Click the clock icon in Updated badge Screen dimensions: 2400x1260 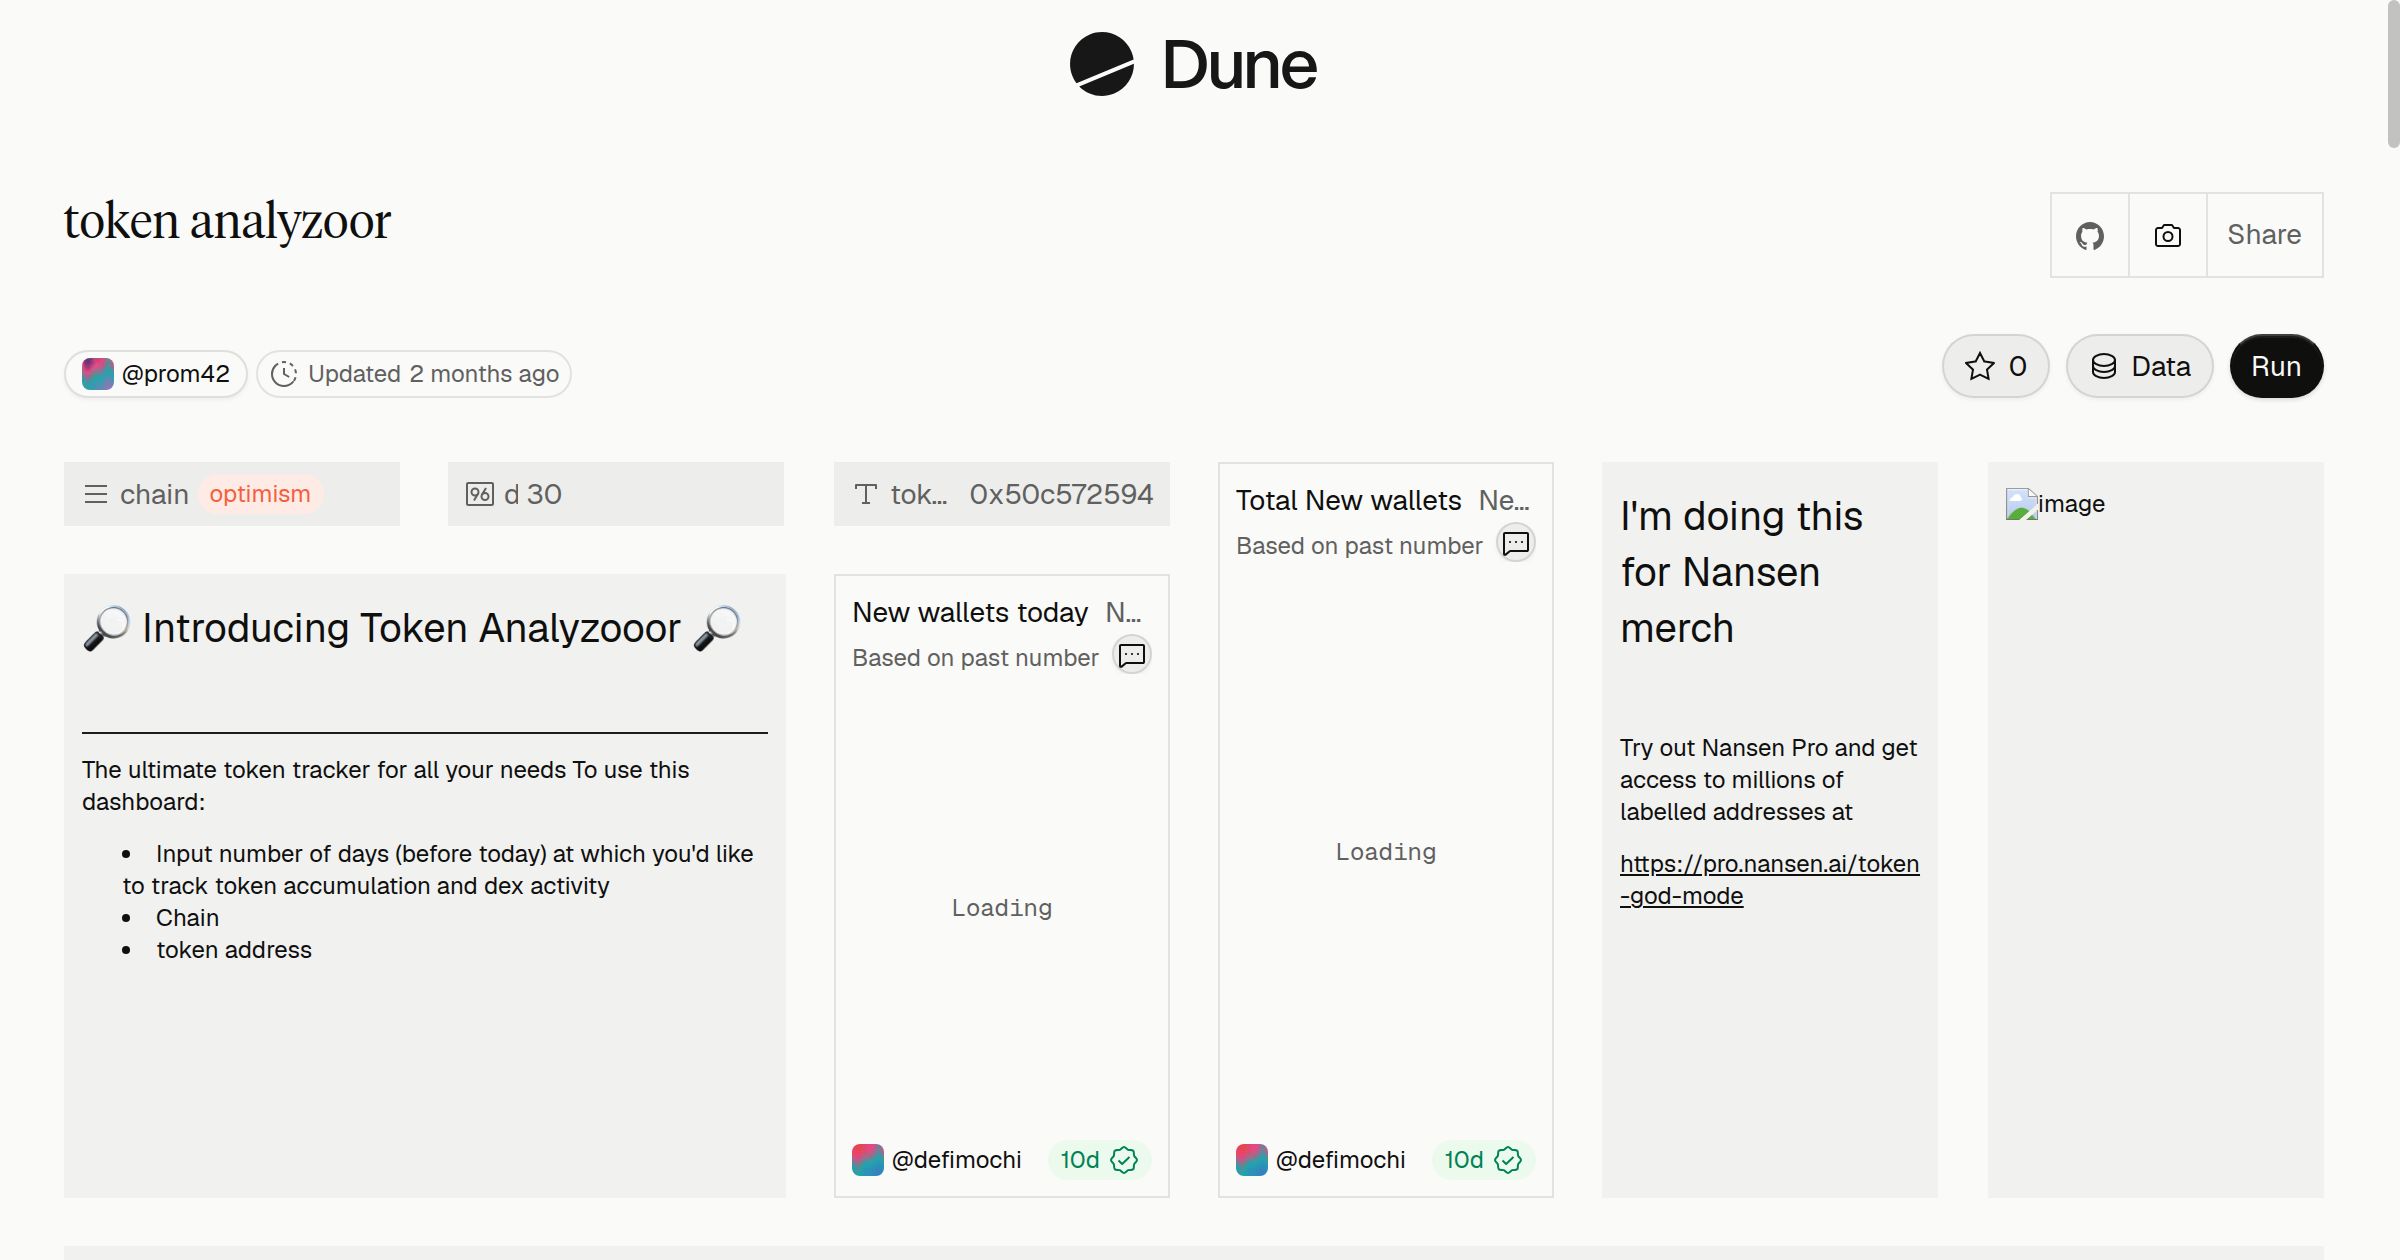(x=284, y=374)
